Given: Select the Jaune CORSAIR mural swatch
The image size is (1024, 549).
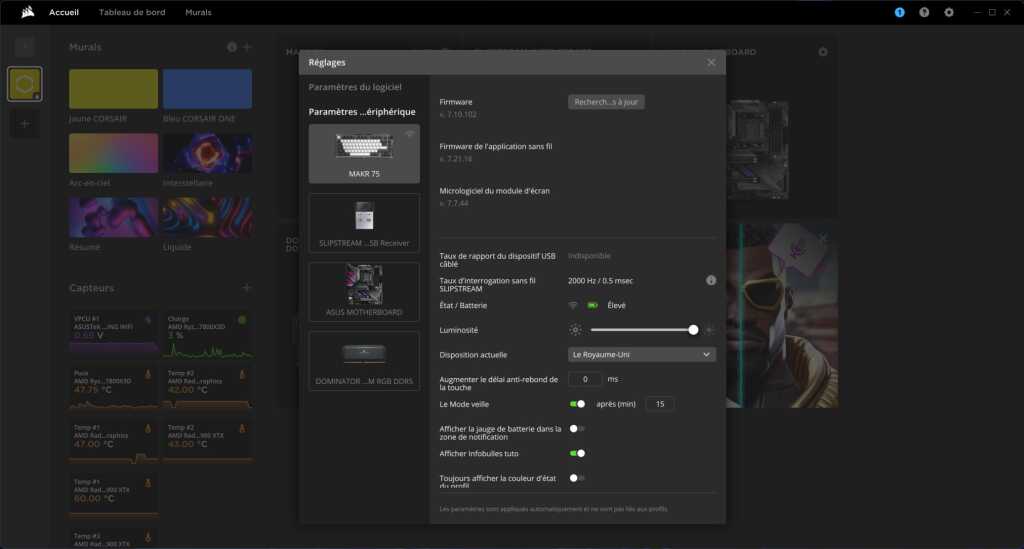Looking at the screenshot, I should point(113,89).
